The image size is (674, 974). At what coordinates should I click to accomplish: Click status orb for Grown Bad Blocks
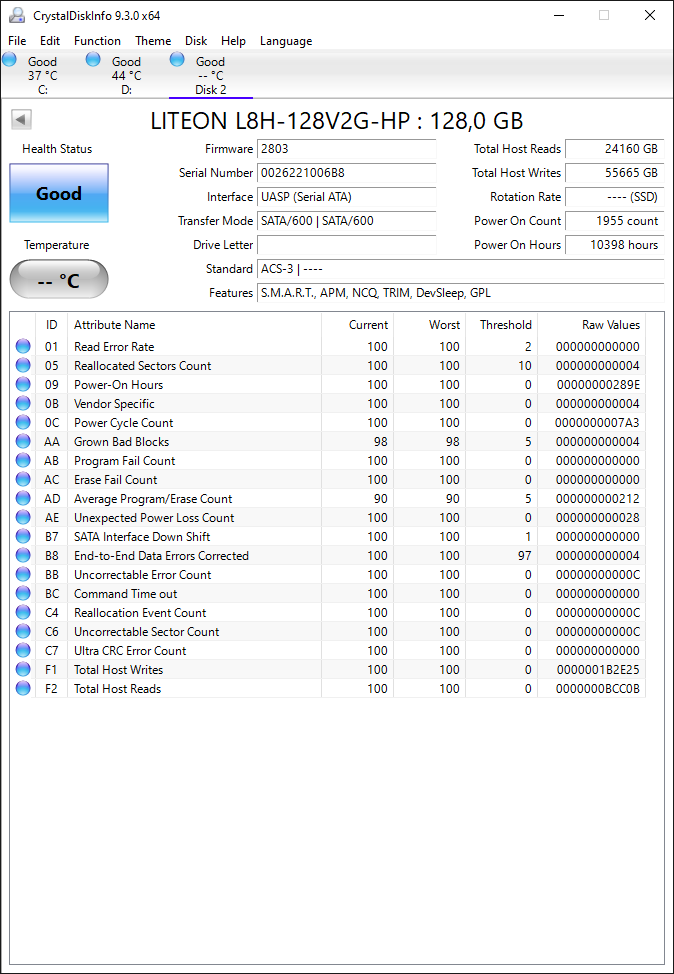pos(23,442)
